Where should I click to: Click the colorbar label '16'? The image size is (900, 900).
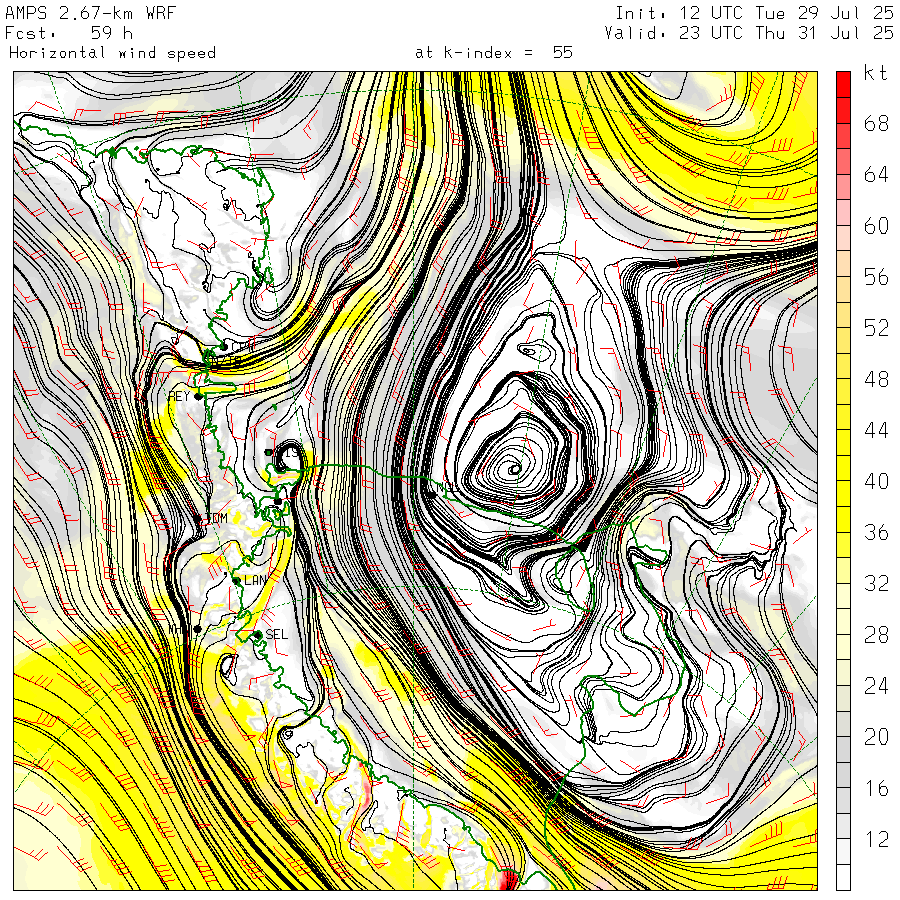tap(876, 788)
